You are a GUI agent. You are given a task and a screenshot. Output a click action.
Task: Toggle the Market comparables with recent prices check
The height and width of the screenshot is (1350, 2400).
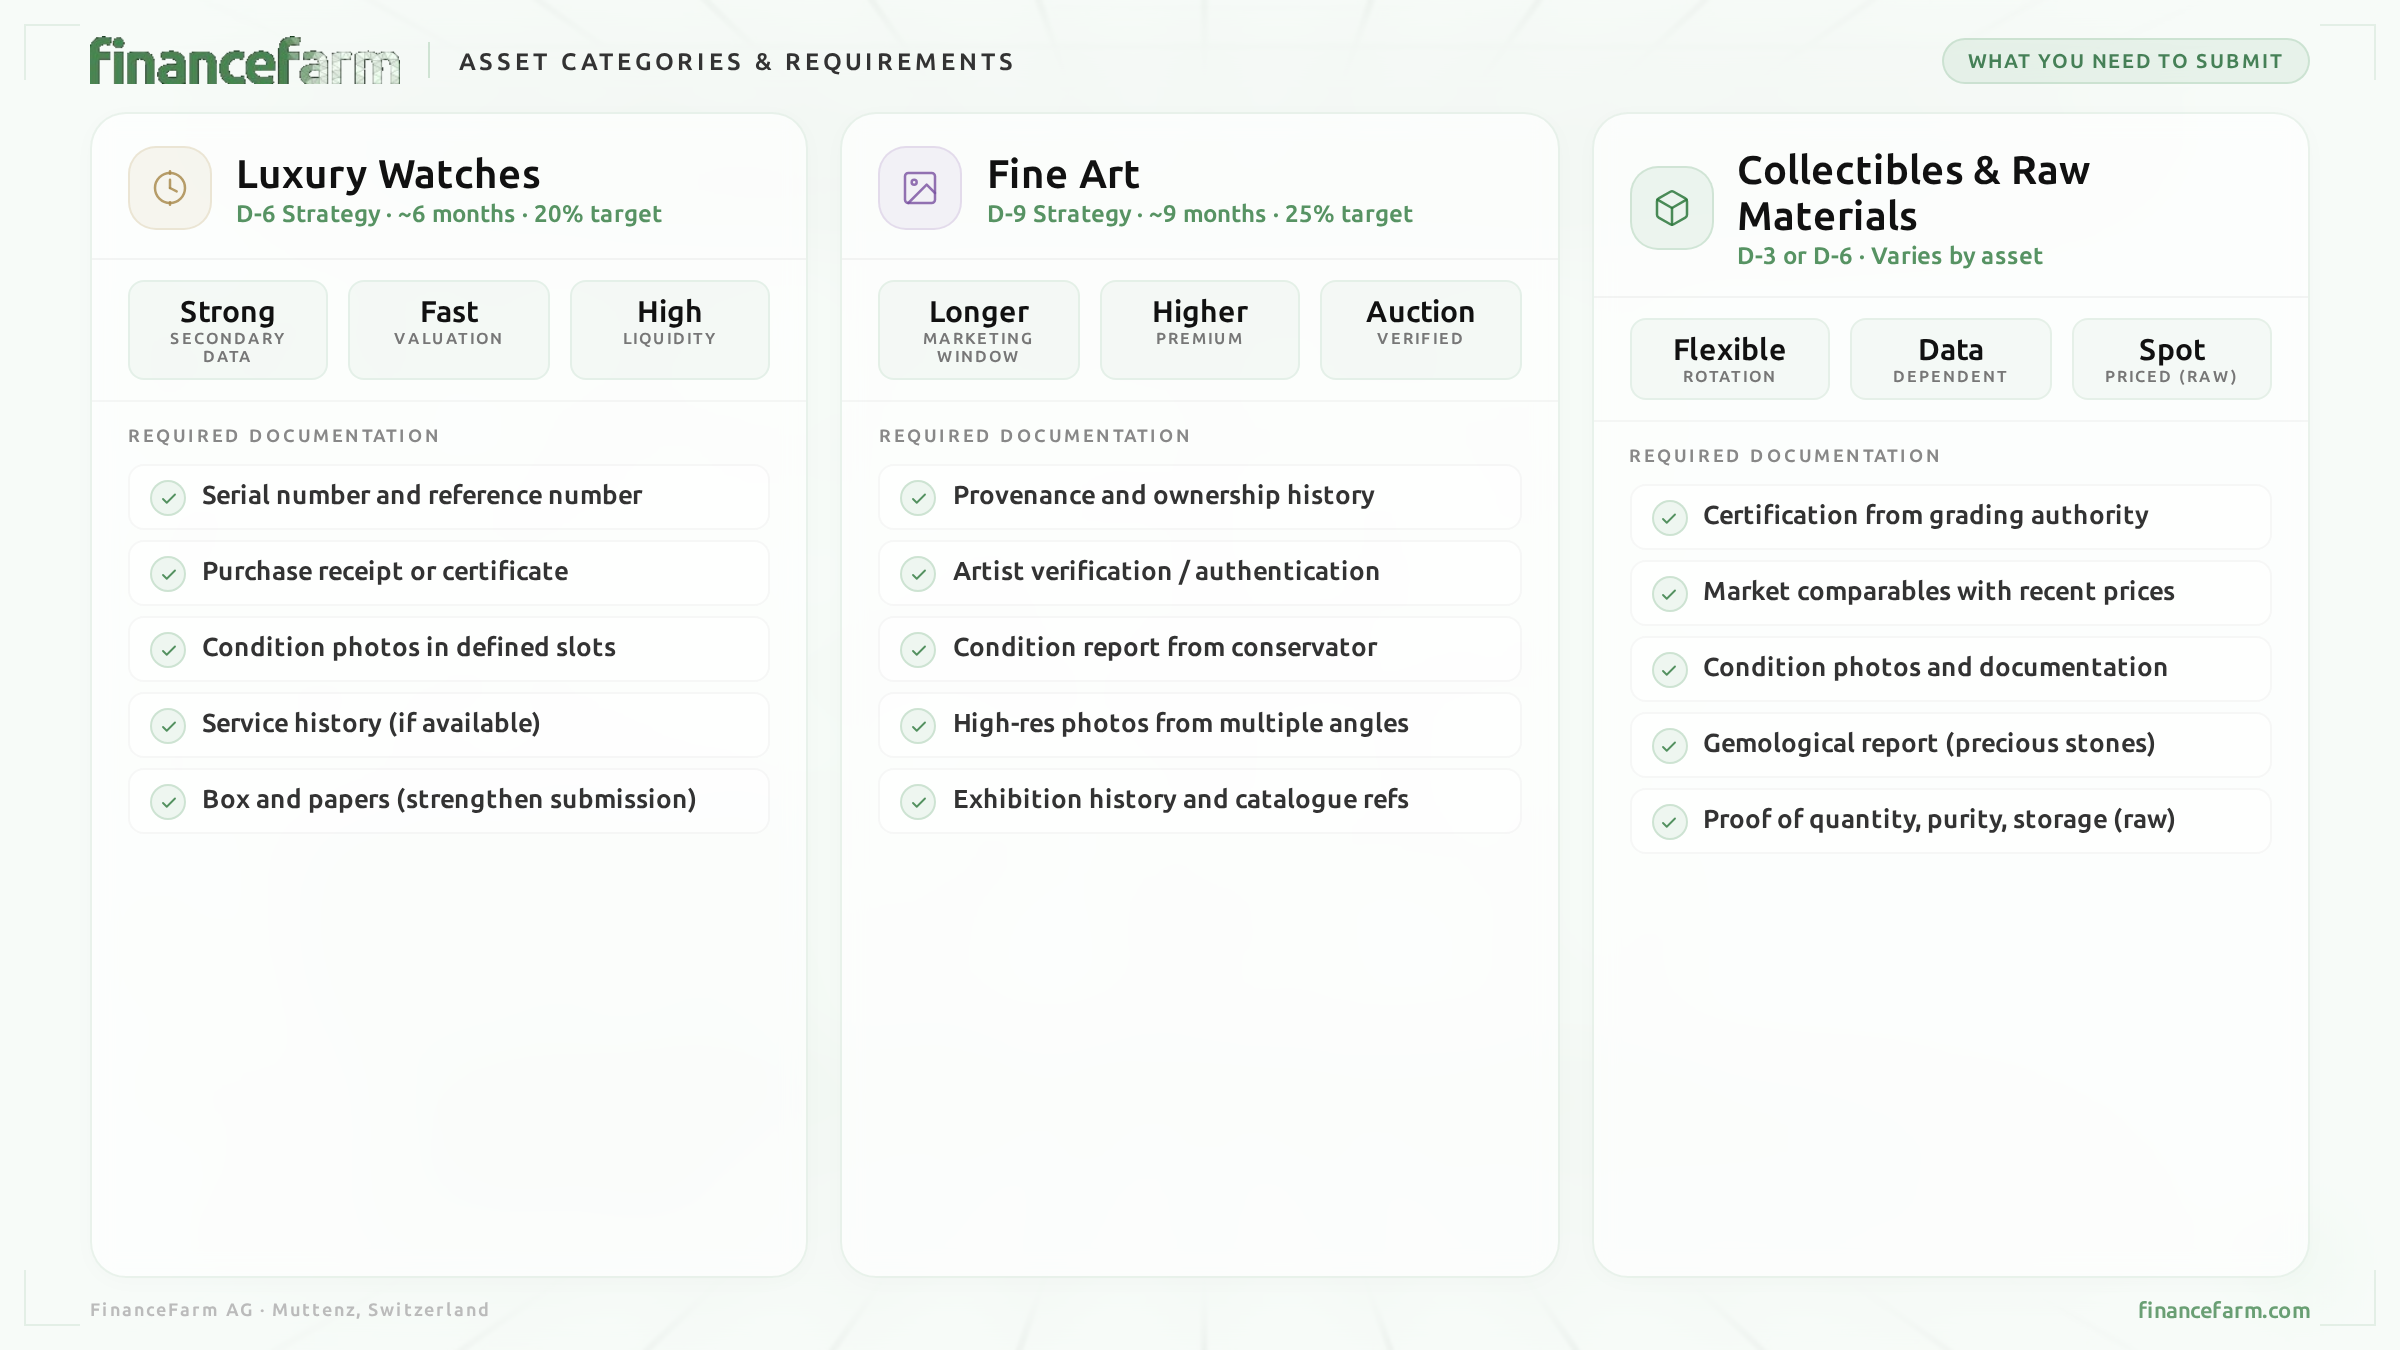[1669, 593]
